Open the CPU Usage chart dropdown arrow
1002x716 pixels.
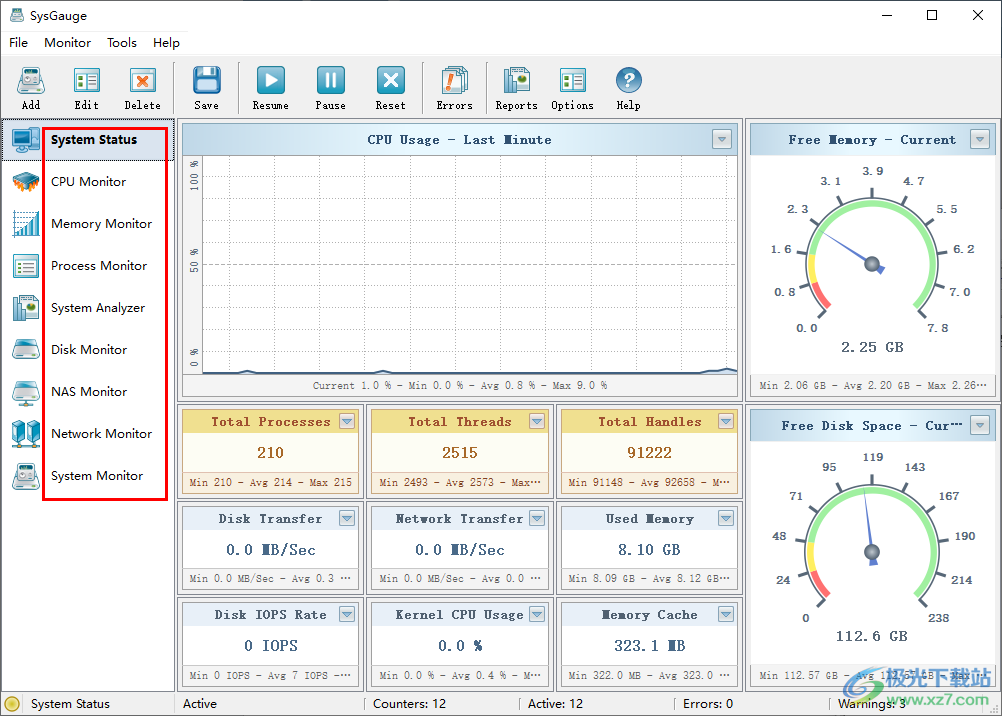coord(721,139)
